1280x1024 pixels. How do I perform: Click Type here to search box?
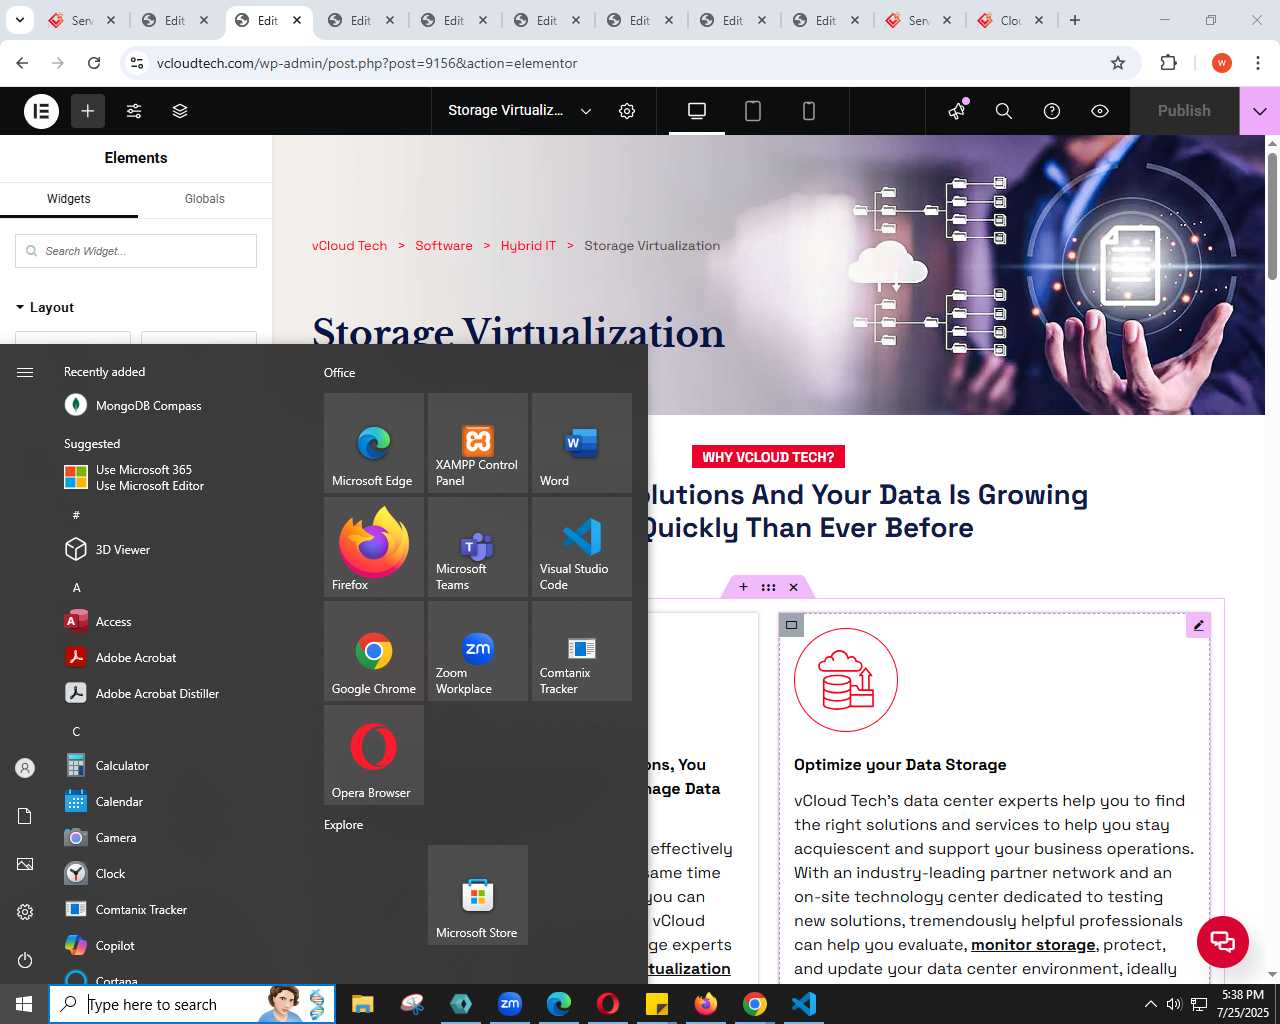[x=192, y=1004]
